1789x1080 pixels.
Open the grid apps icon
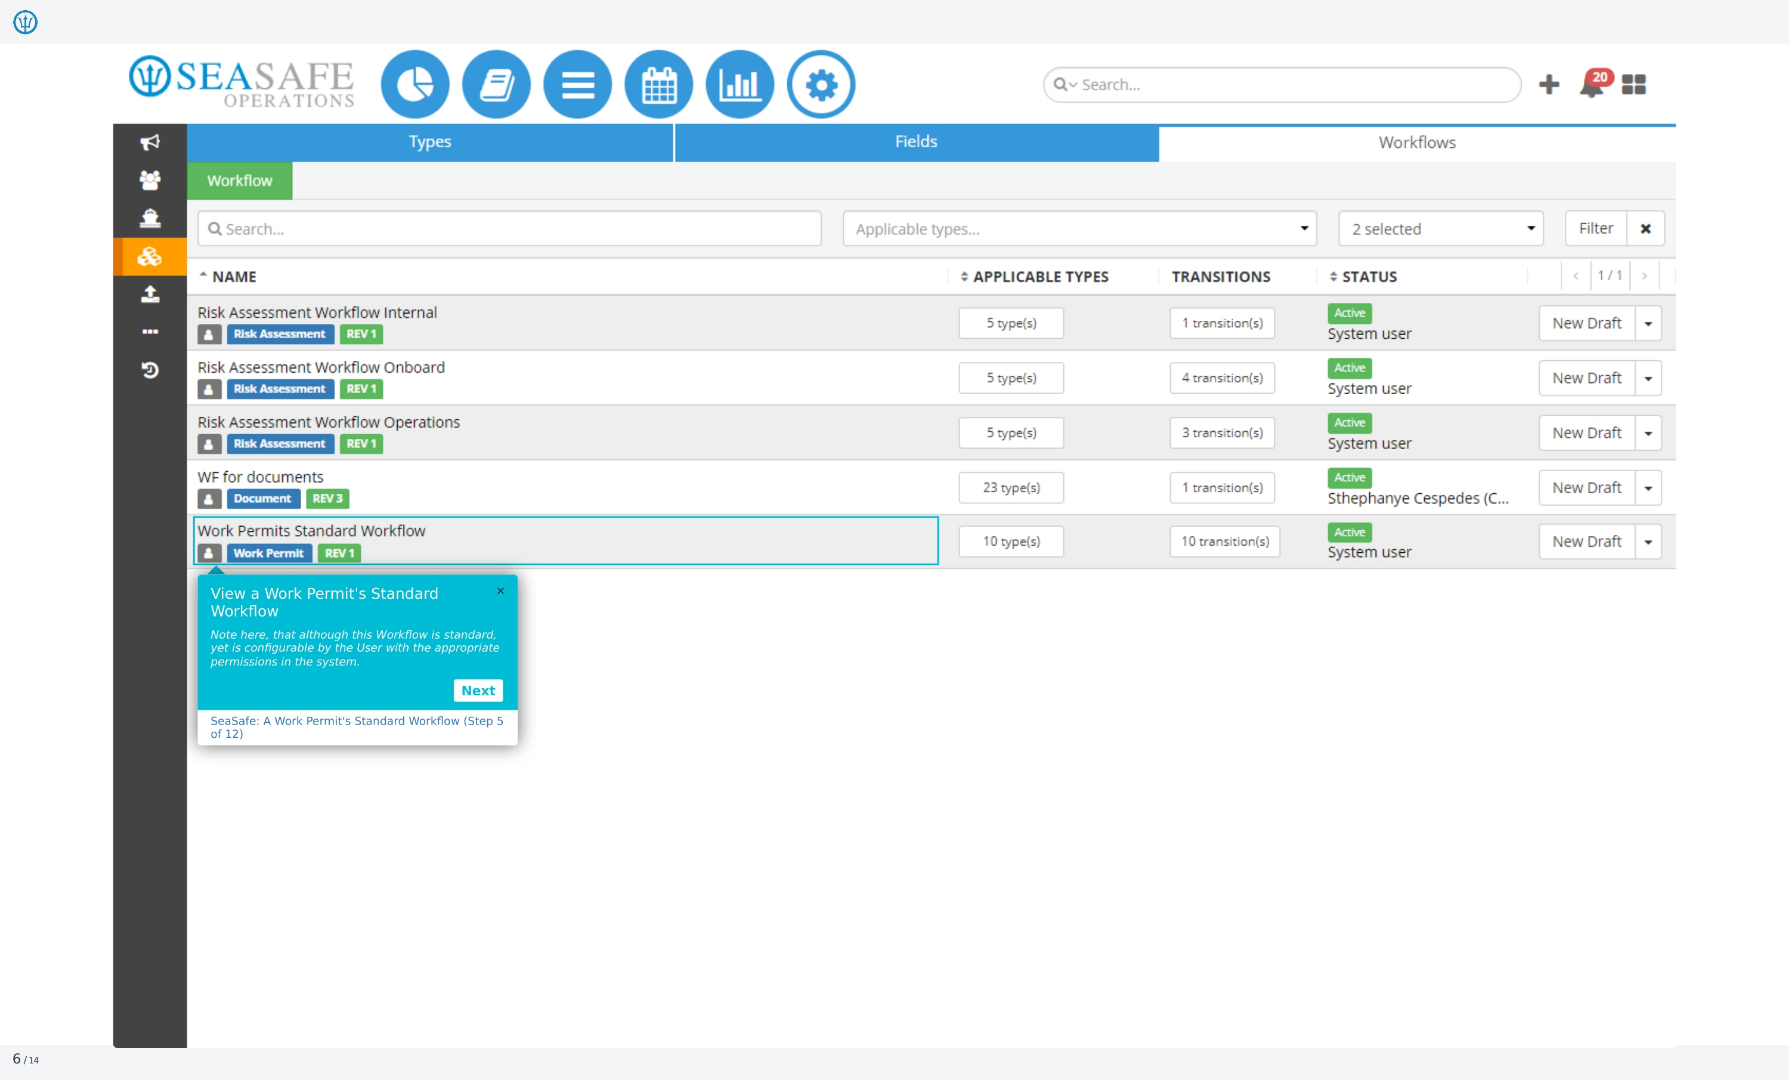[1634, 85]
